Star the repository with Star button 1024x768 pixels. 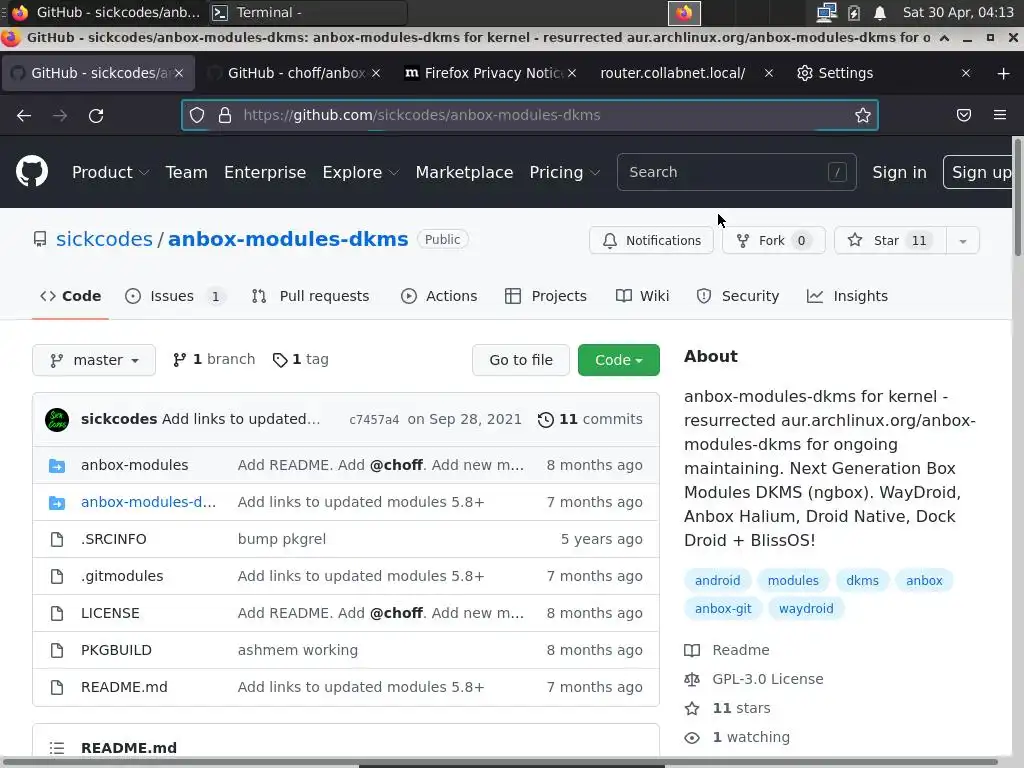pos(890,240)
